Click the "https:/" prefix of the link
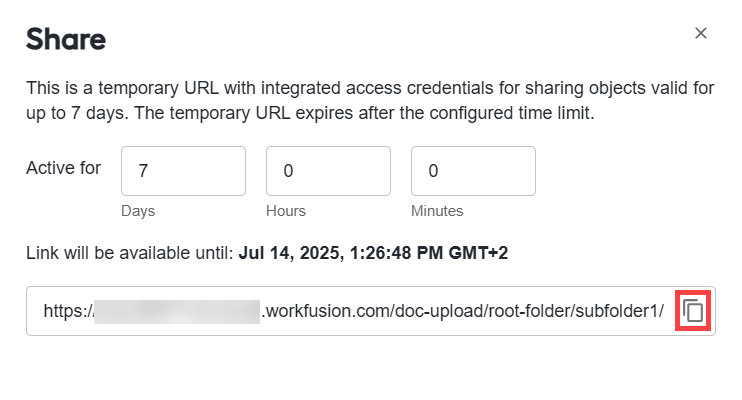Screen dimensions: 742x400 tap(69, 311)
